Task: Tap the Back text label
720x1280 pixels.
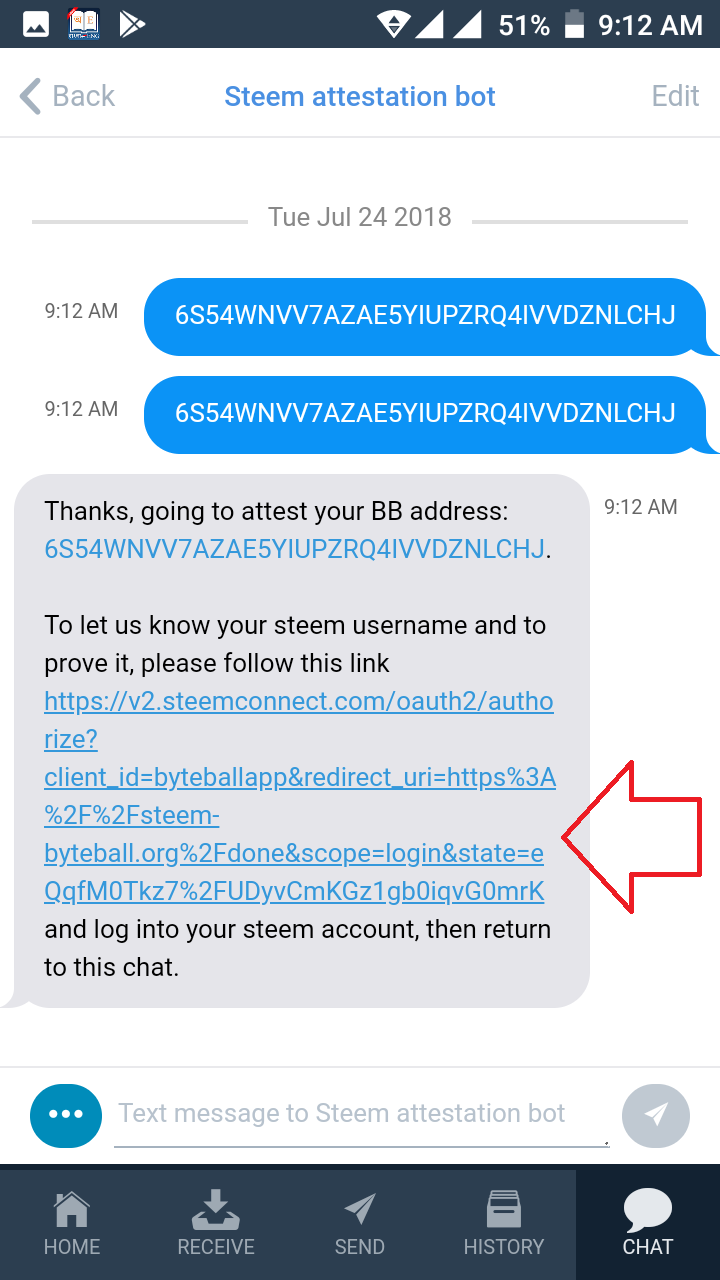Action: (83, 96)
